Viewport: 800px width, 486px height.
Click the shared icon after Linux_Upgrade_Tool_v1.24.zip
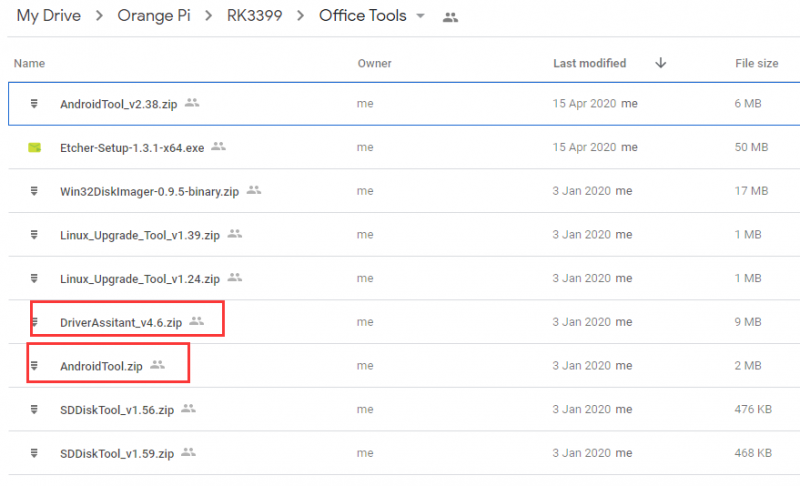click(x=235, y=277)
